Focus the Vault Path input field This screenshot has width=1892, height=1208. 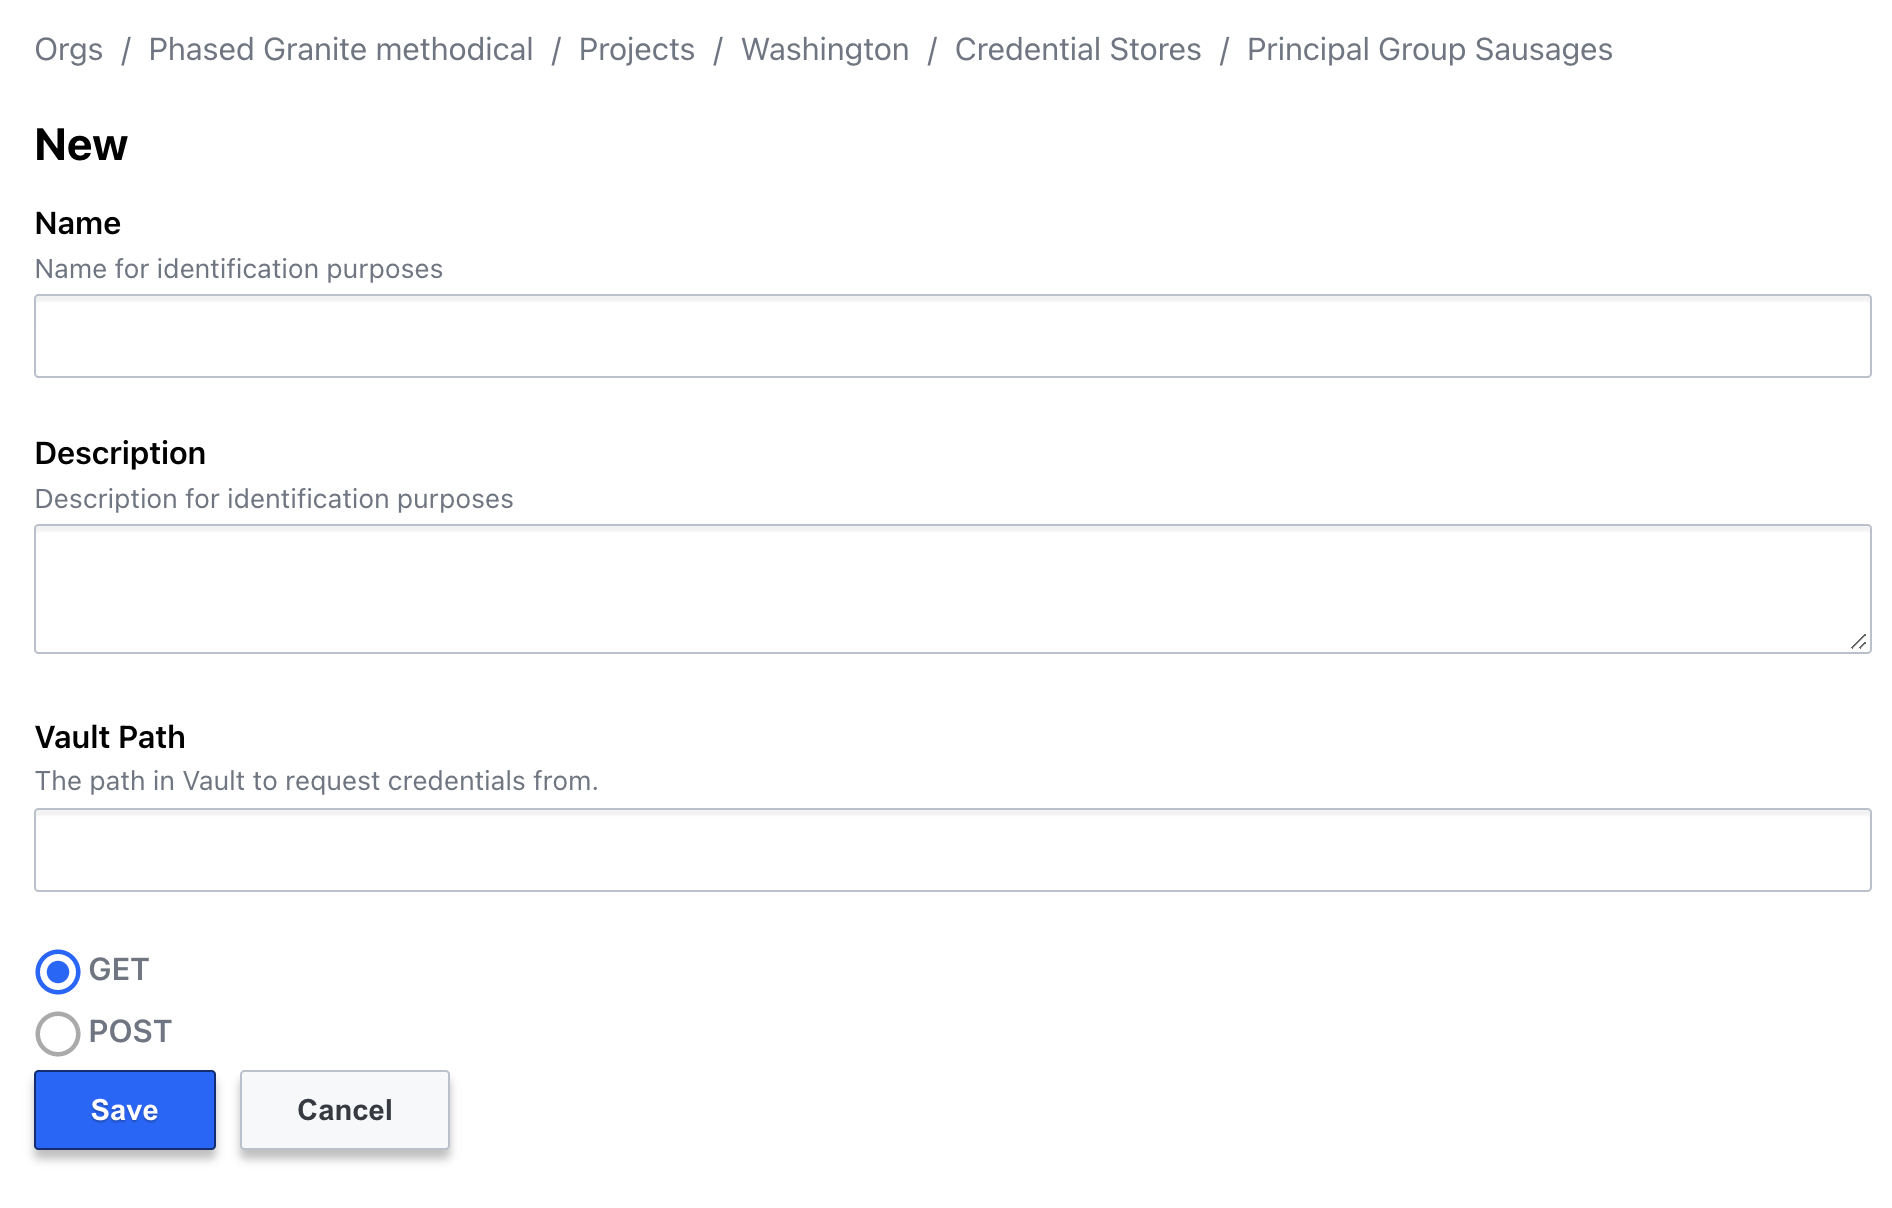952,850
